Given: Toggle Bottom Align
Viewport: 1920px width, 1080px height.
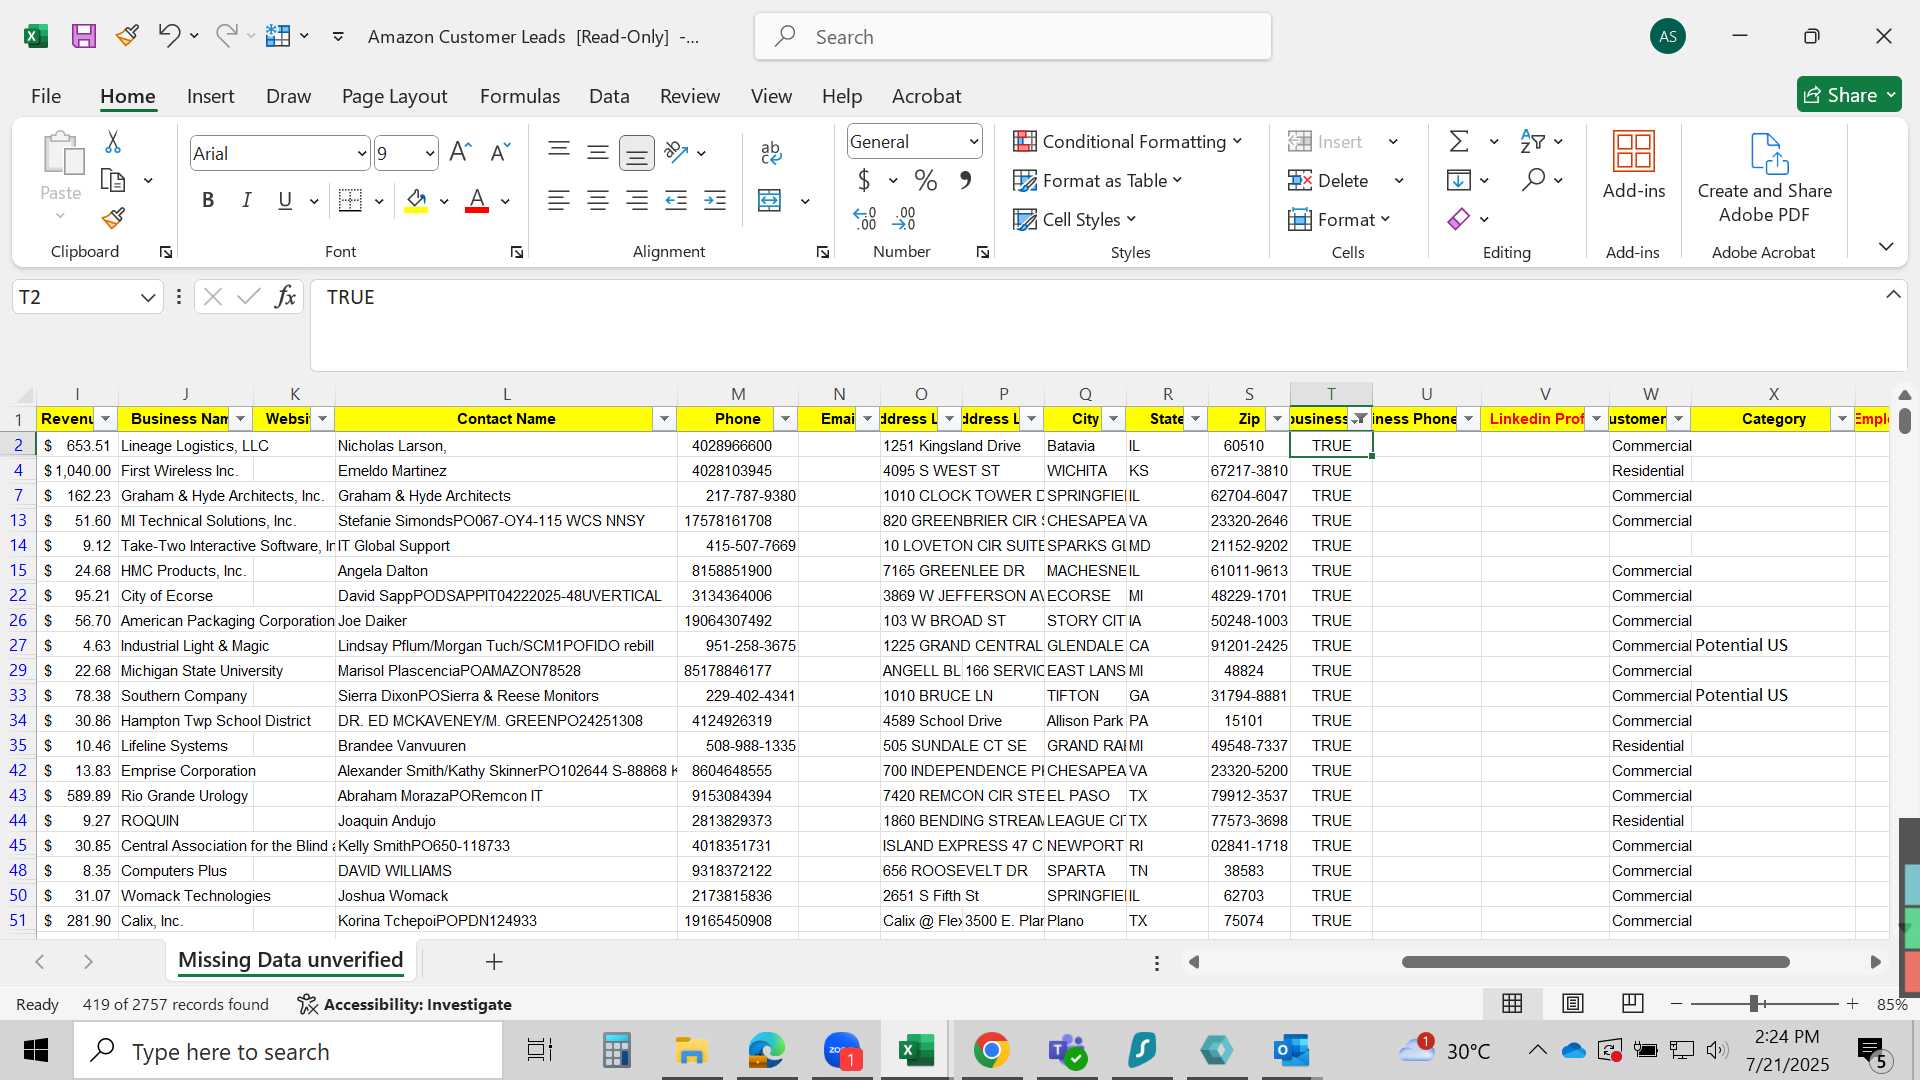Looking at the screenshot, I should [x=637, y=153].
